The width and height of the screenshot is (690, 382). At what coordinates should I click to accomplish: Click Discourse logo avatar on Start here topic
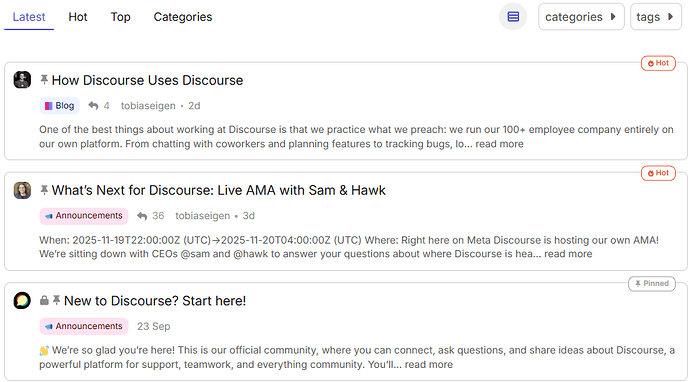pyautogui.click(x=22, y=301)
